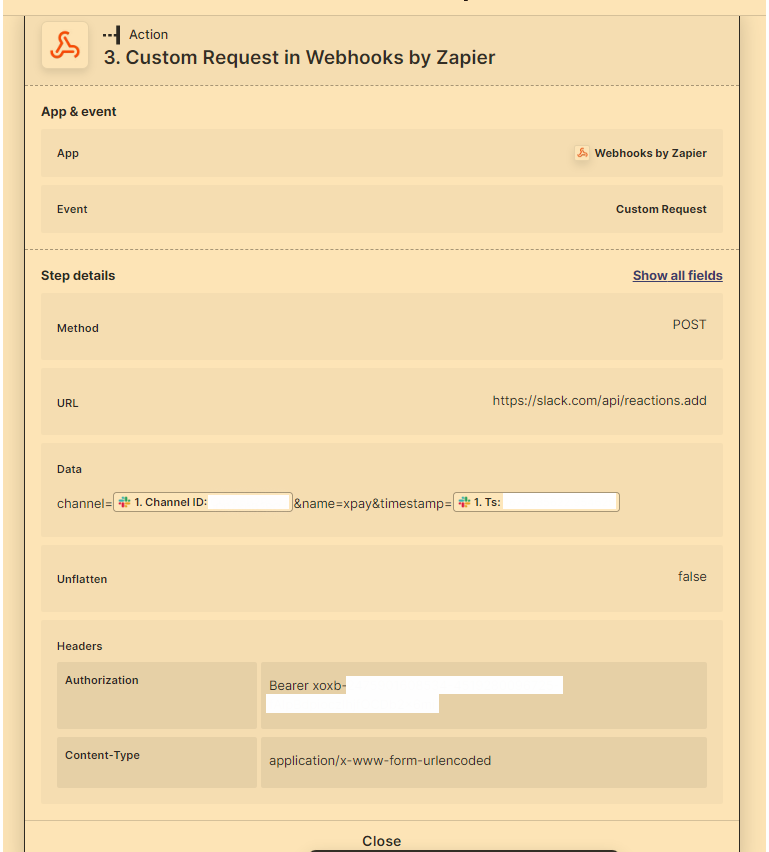Click the Action label
The image size is (769, 852).
click(148, 35)
